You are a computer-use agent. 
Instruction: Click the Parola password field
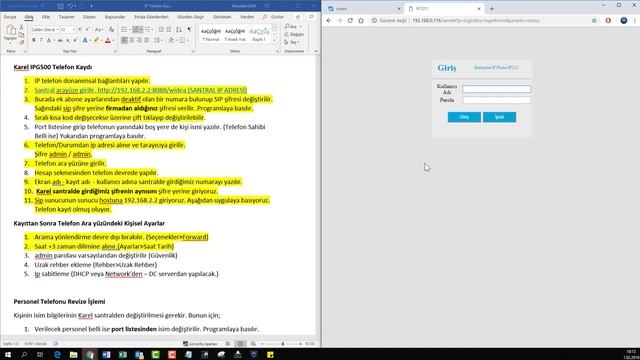496,100
